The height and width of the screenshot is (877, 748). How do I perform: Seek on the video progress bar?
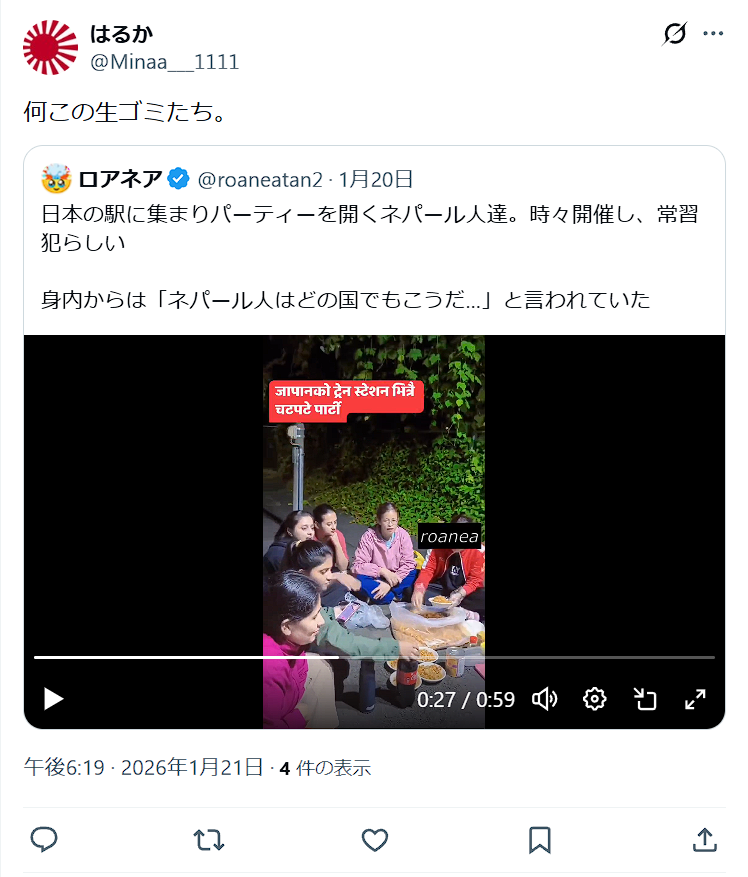374,657
